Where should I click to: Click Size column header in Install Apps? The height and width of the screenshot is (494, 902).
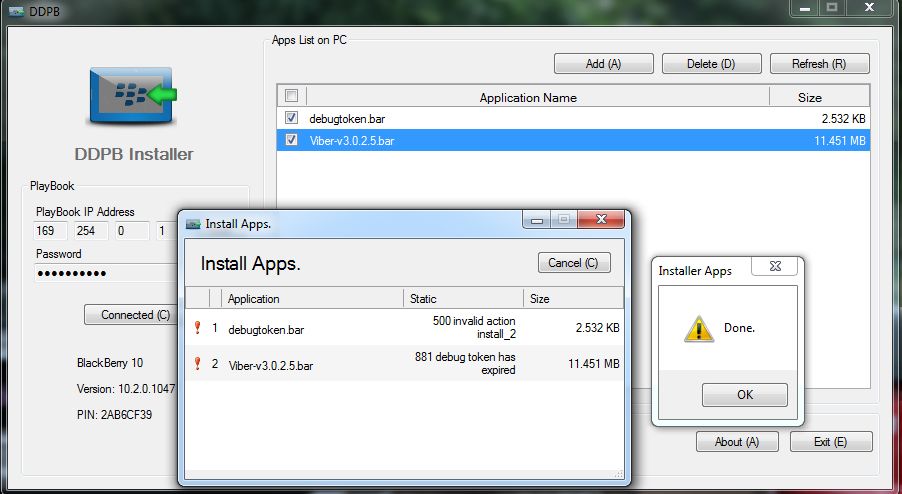point(573,298)
